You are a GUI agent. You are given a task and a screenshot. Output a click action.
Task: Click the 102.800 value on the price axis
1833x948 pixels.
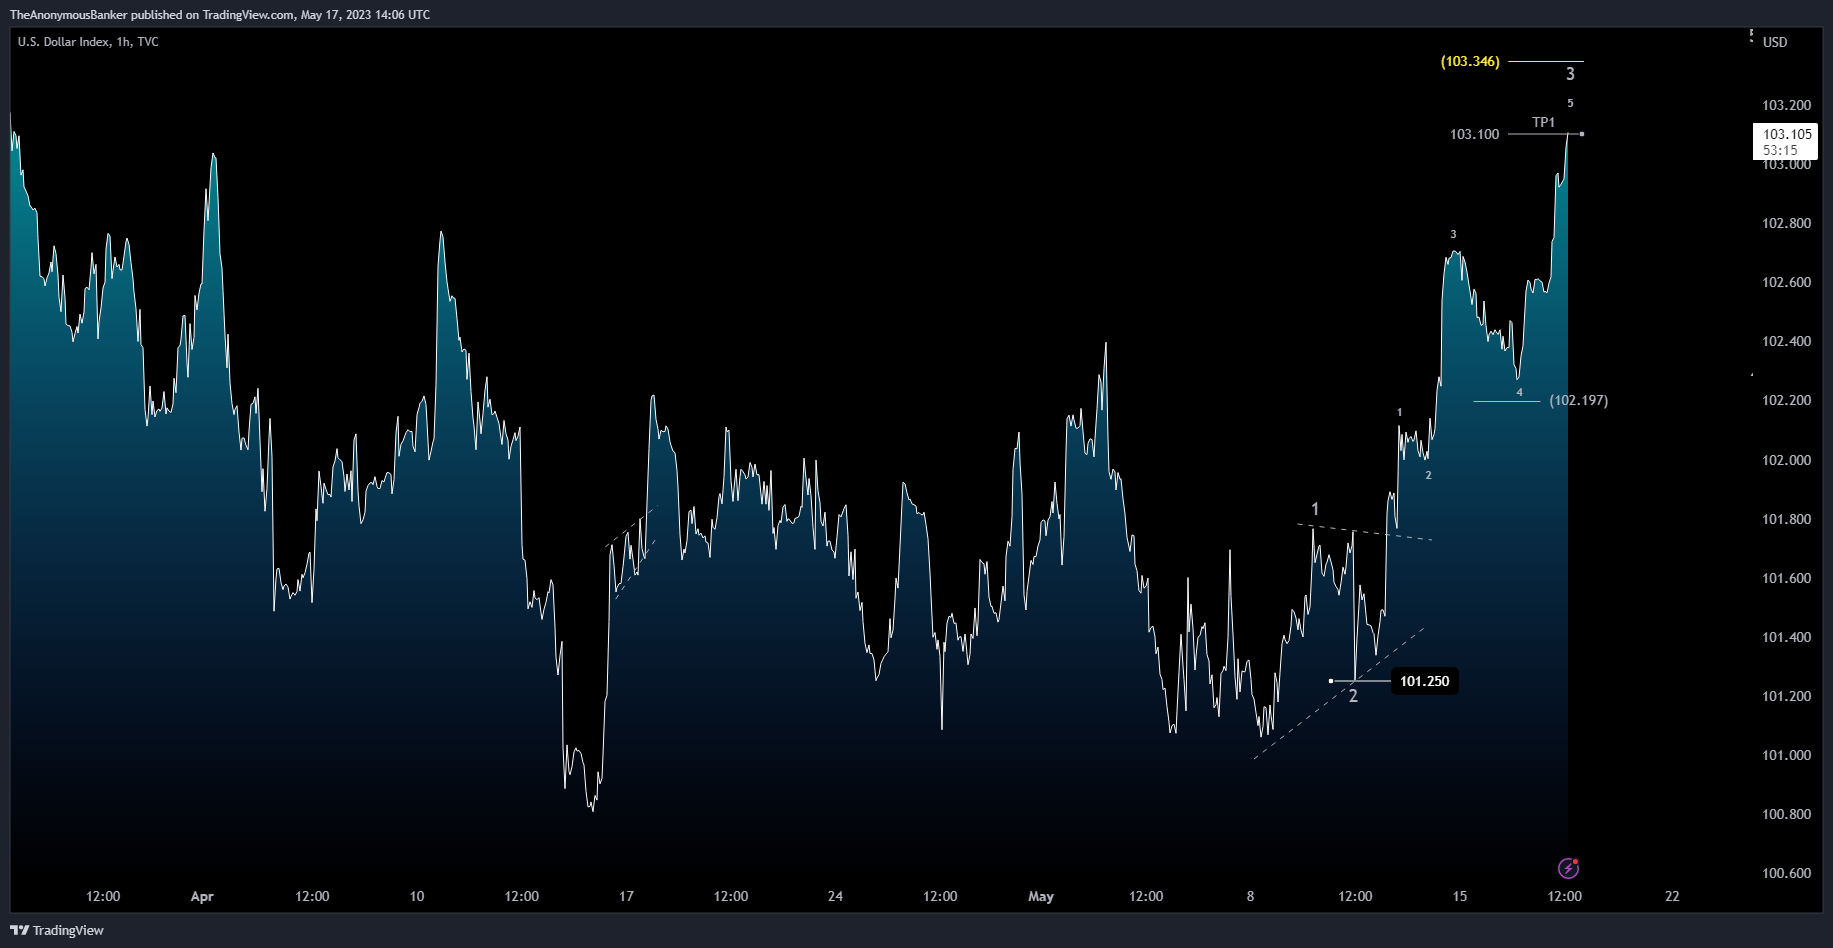point(1786,223)
